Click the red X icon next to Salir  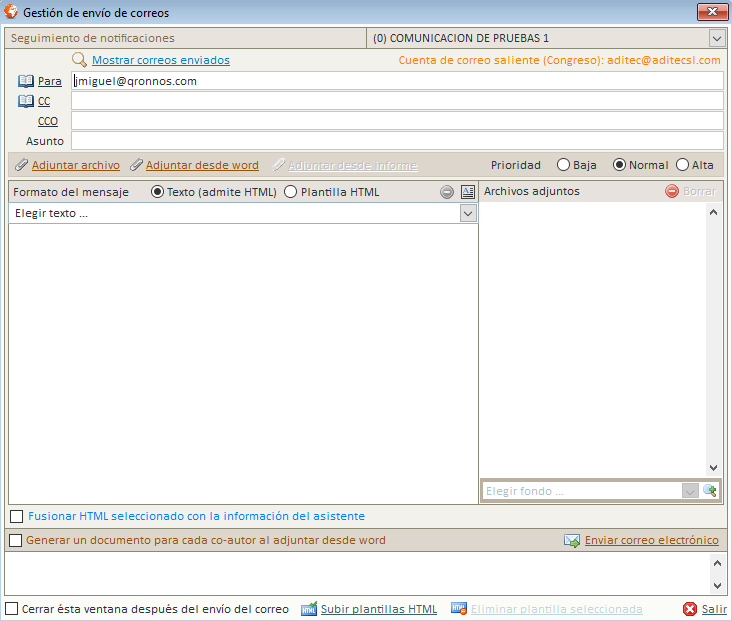tap(690, 609)
